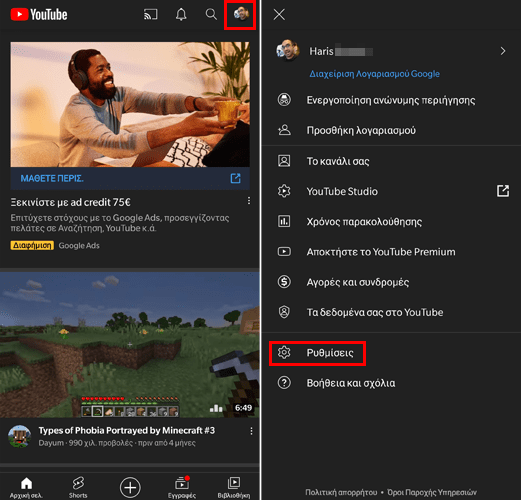The height and width of the screenshot is (500, 521).
Task: Open Αγορές και συνδρομές
Action: pyautogui.click(x=358, y=282)
